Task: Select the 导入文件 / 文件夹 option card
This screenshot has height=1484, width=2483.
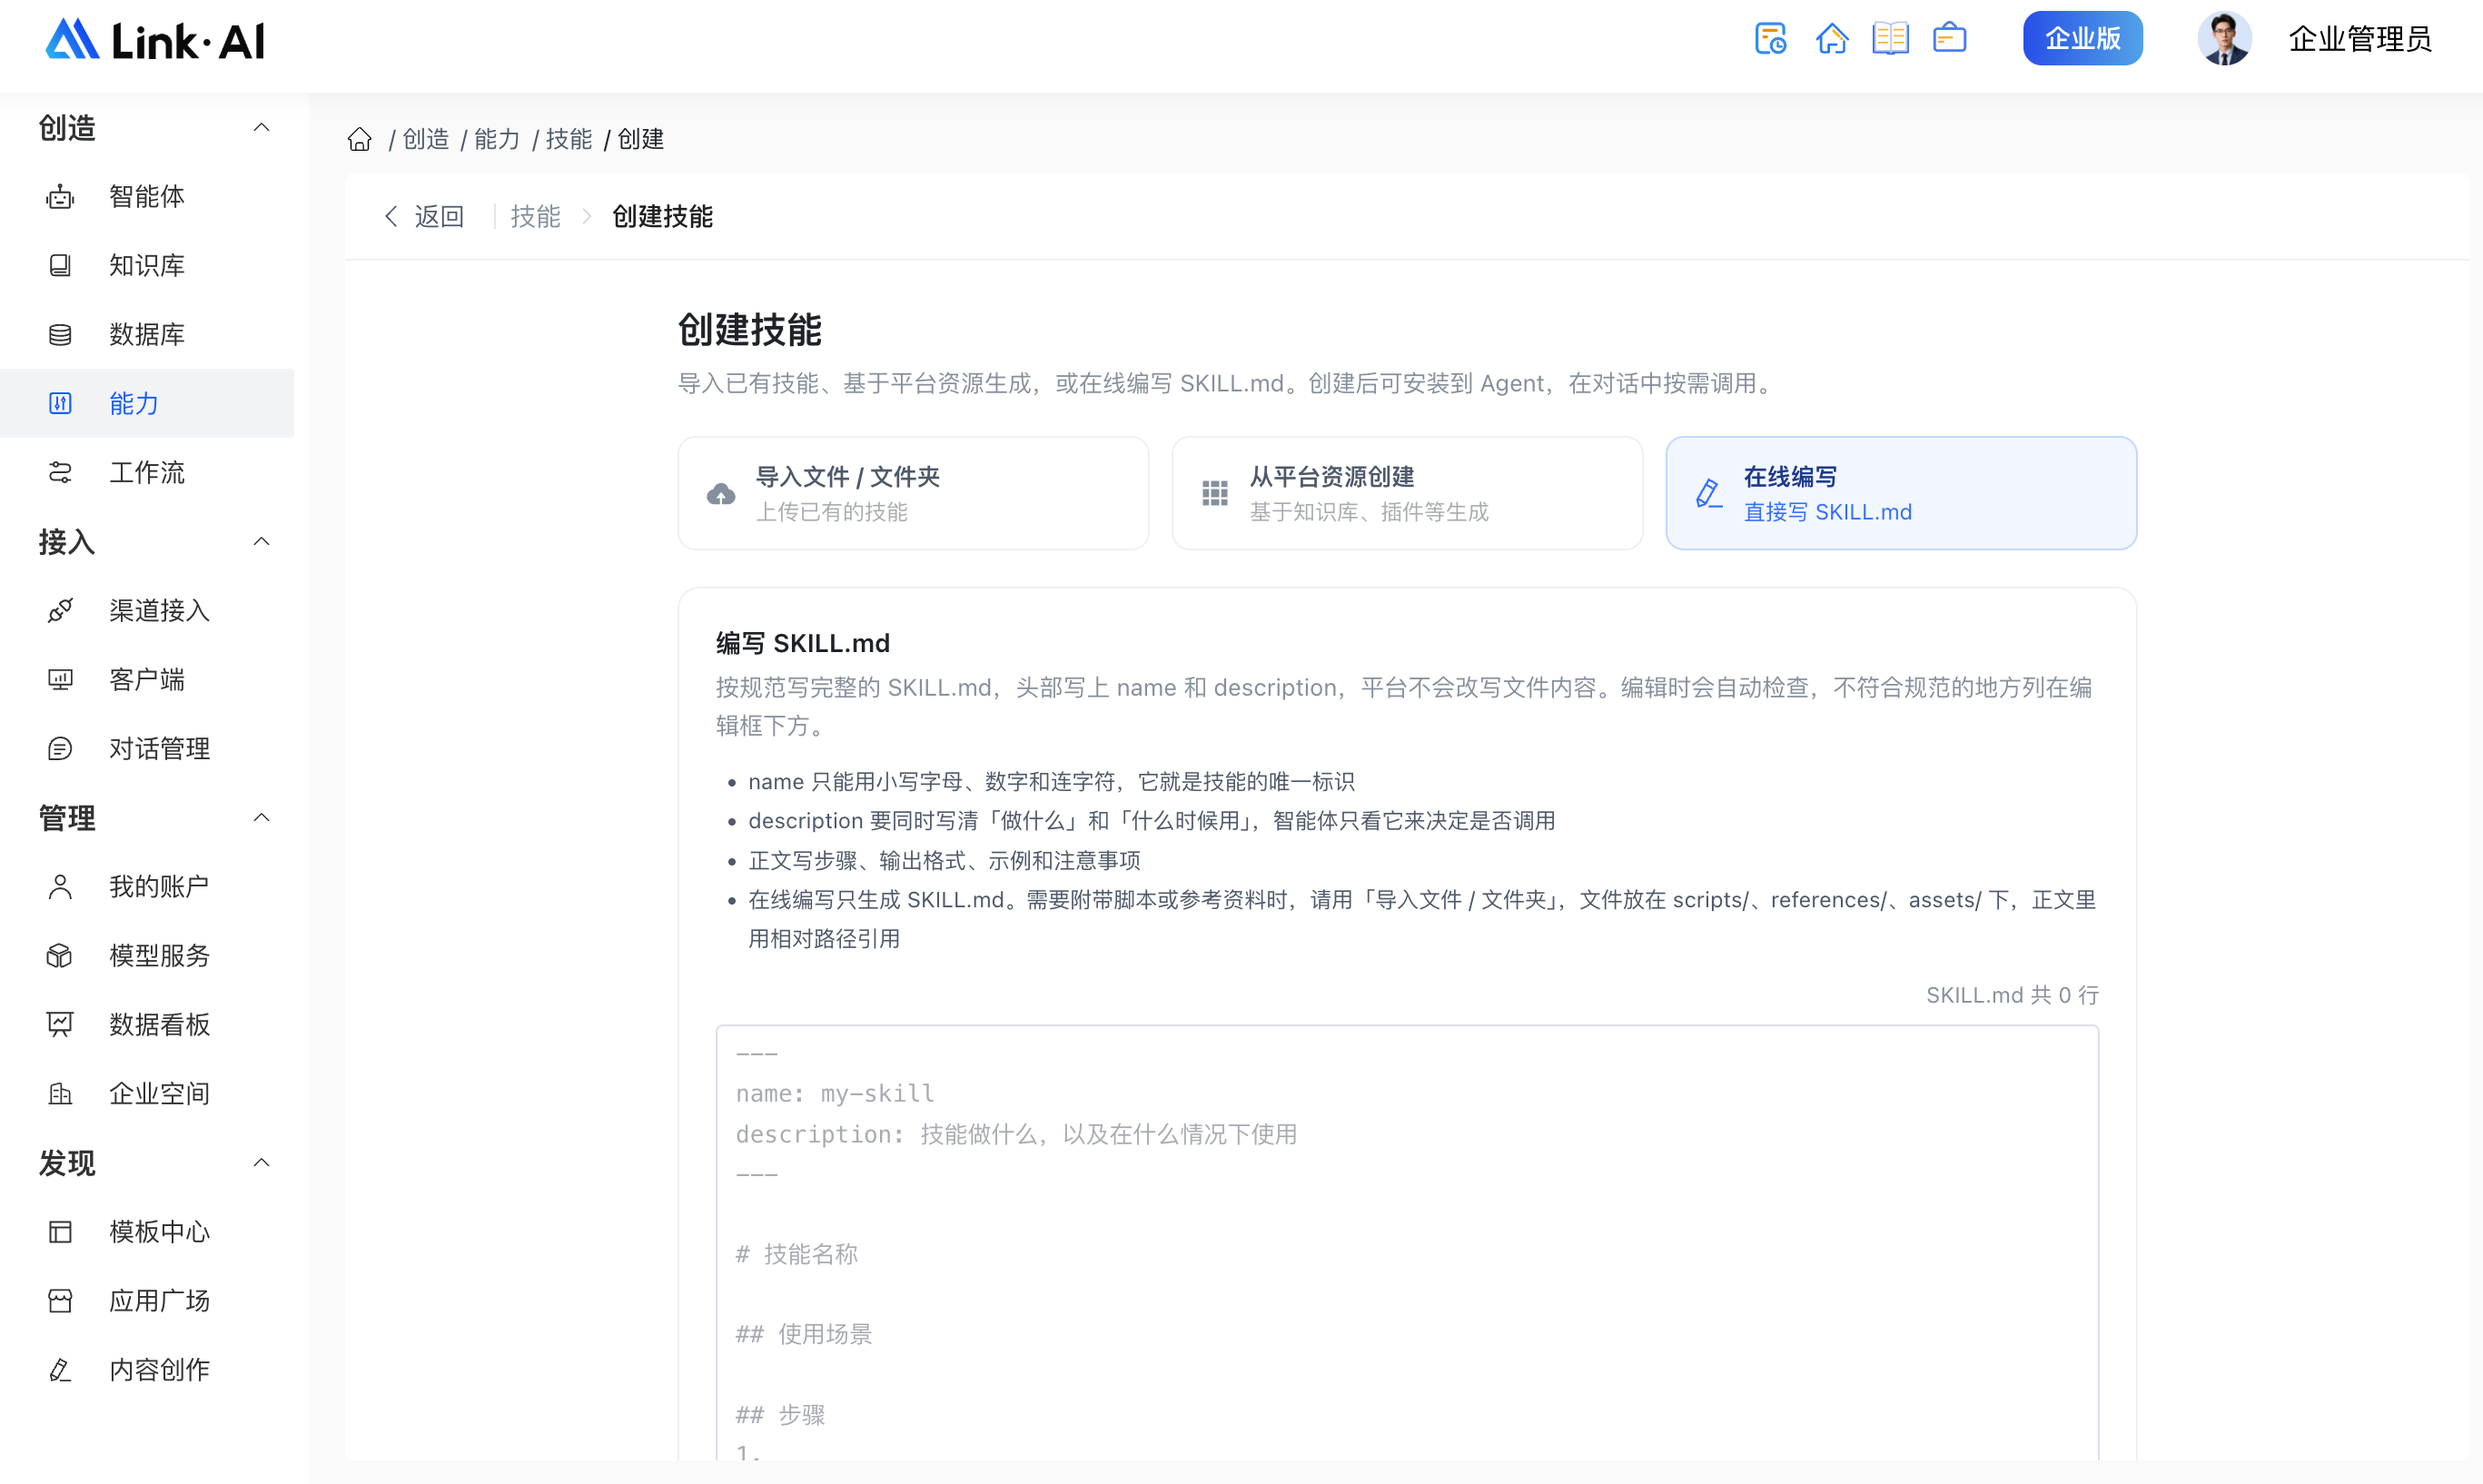Action: [x=913, y=493]
